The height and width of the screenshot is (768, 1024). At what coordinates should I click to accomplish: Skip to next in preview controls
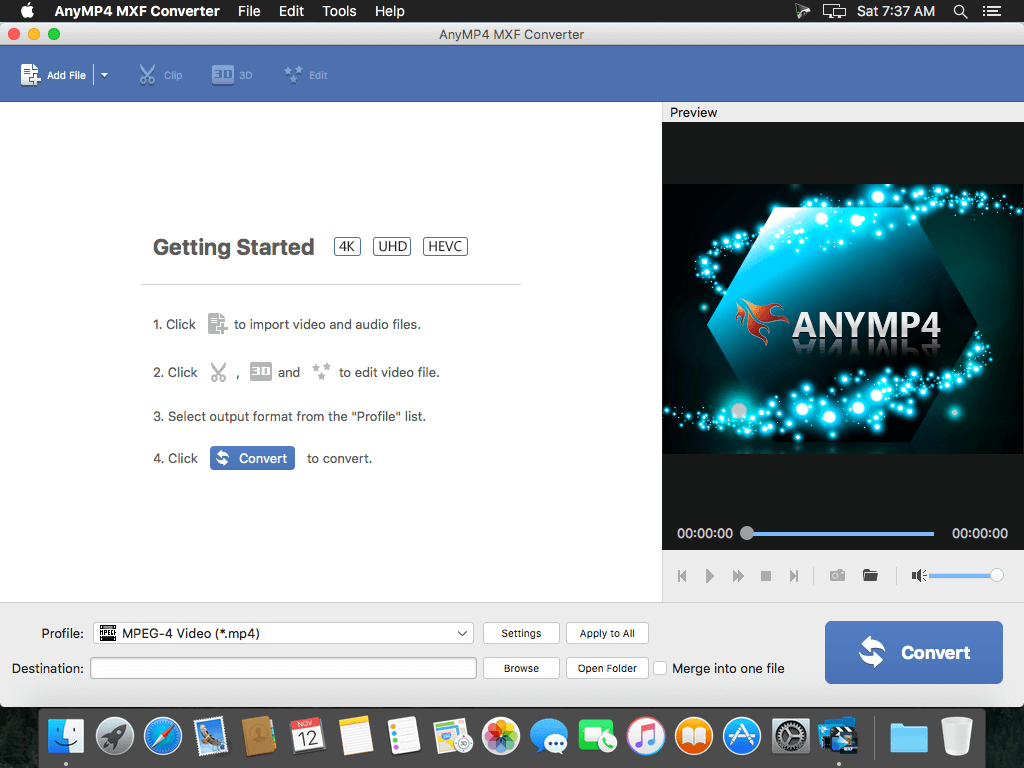click(793, 575)
